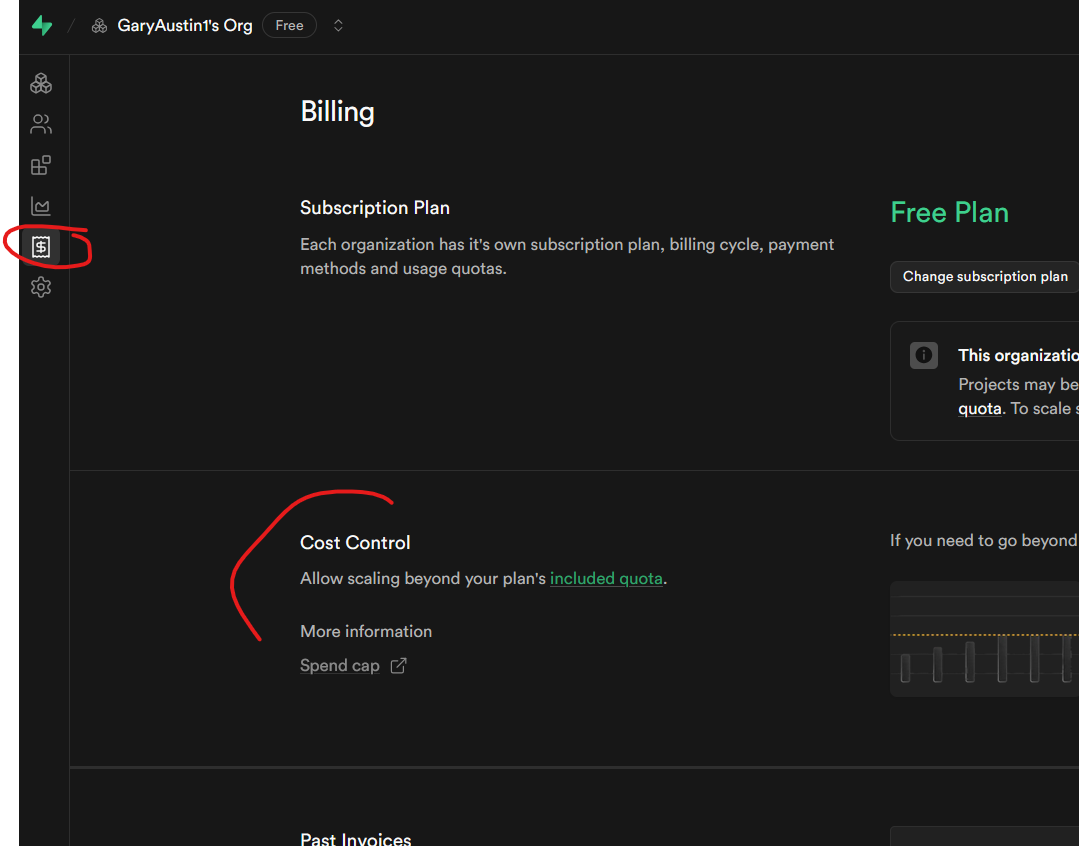Click the Cost Control chart preview

click(x=984, y=639)
